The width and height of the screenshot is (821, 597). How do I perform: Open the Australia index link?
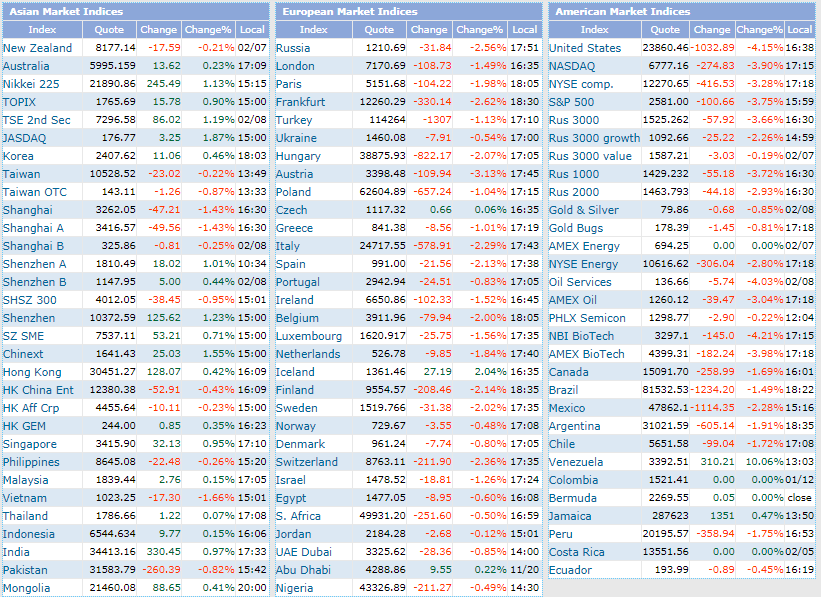26,67
